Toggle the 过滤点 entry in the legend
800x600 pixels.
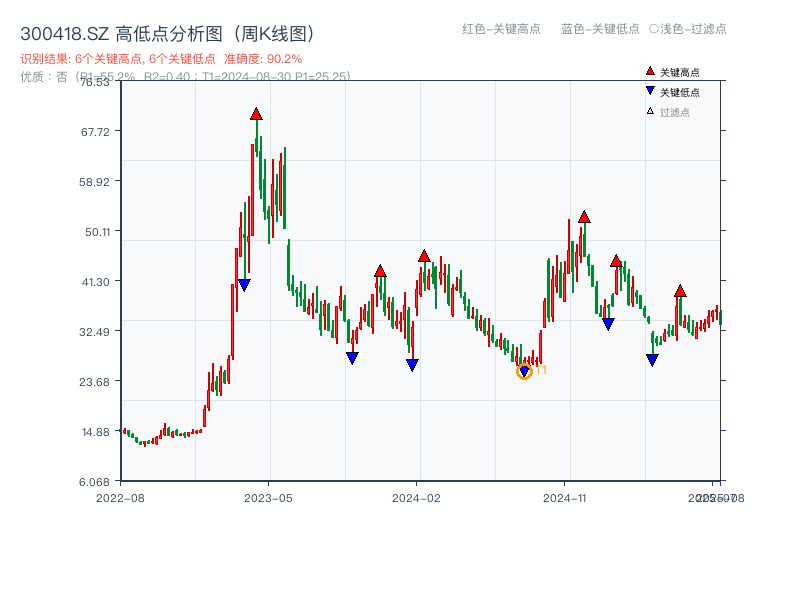pyautogui.click(x=668, y=111)
